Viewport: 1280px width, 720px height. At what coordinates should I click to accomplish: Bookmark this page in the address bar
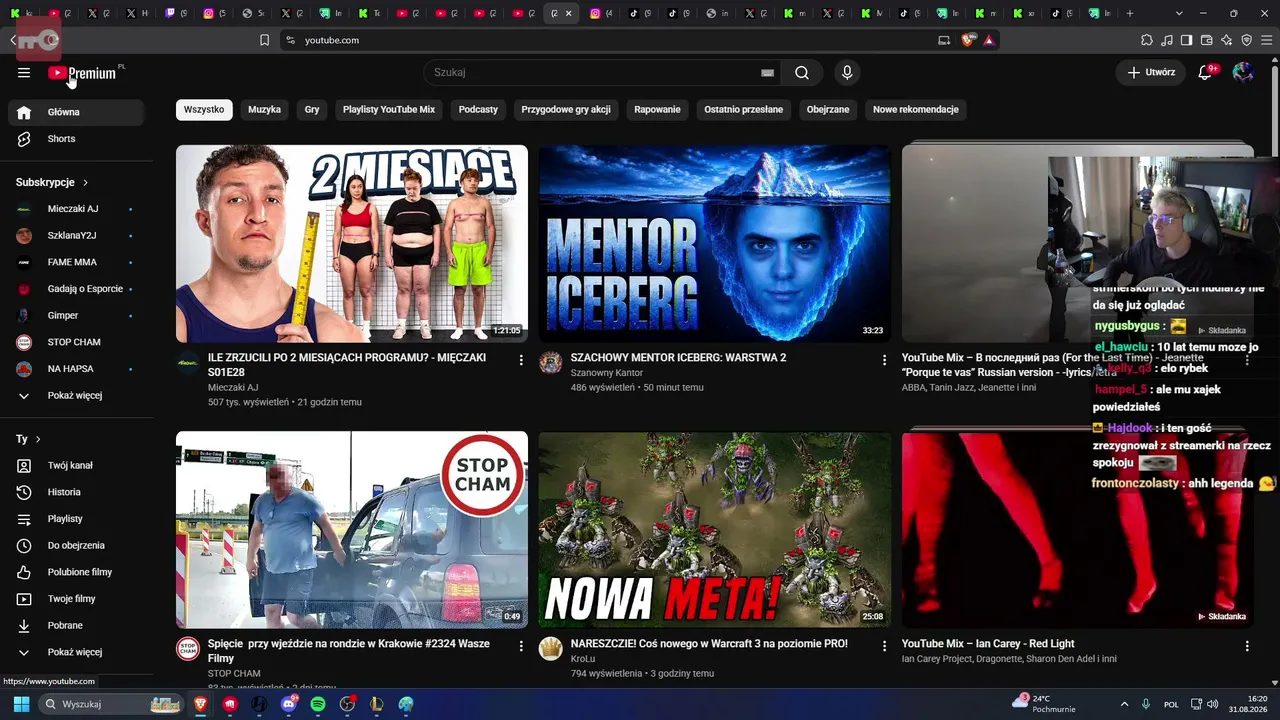[x=264, y=40]
